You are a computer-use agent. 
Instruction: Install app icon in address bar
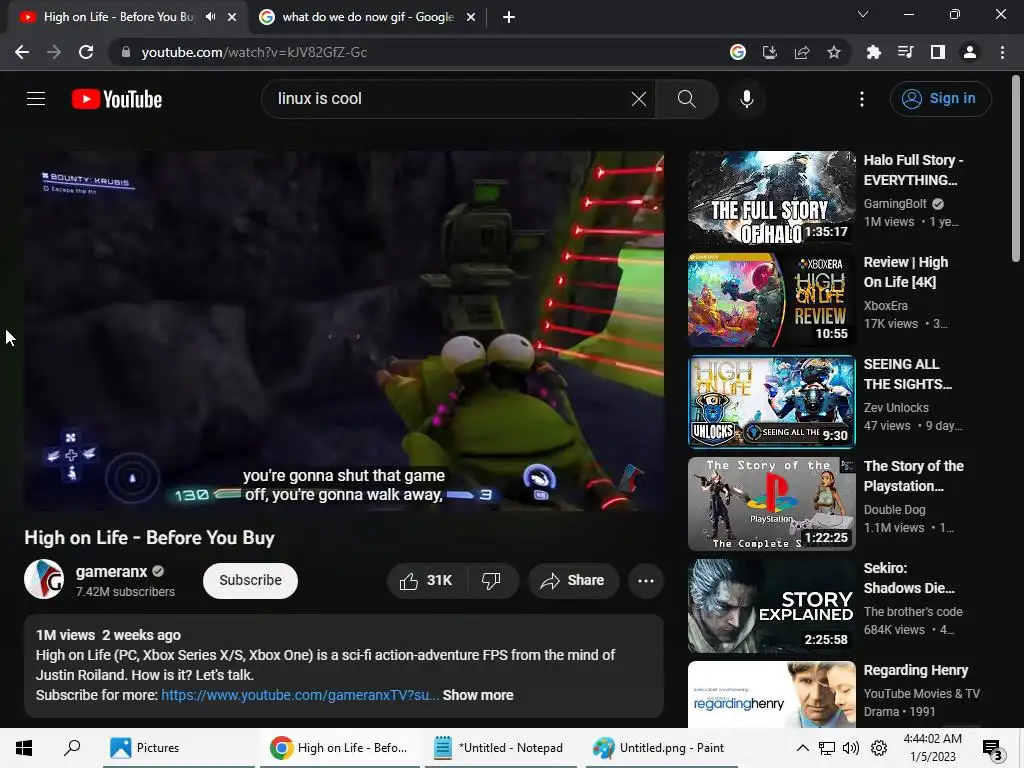point(769,52)
